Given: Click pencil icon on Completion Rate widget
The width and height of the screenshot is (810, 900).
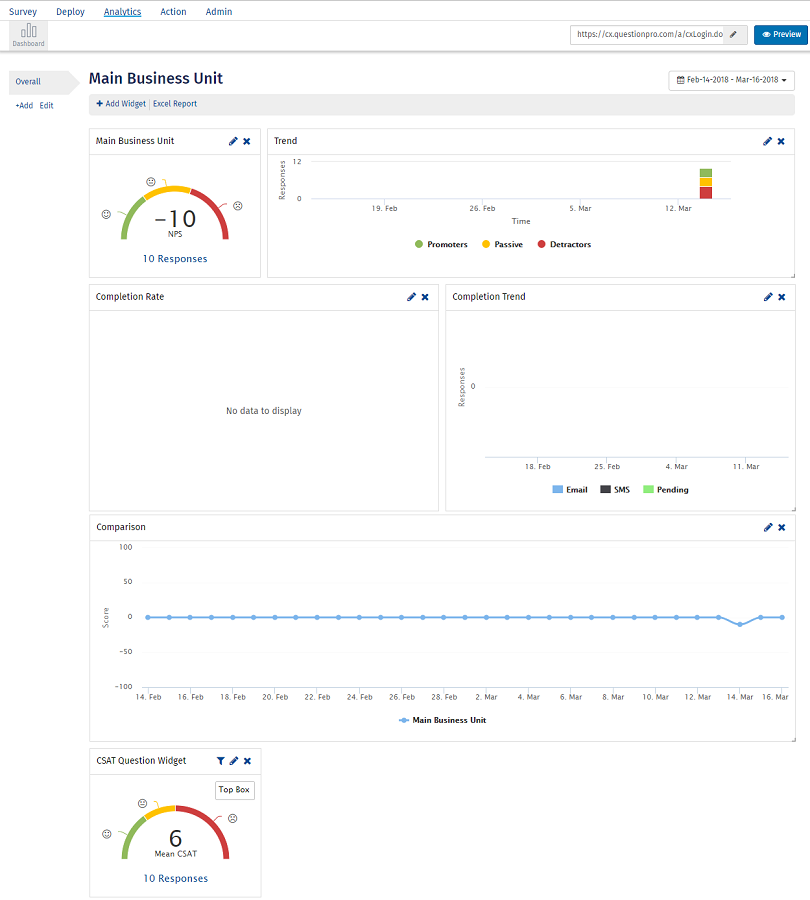Looking at the screenshot, I should coord(411,297).
